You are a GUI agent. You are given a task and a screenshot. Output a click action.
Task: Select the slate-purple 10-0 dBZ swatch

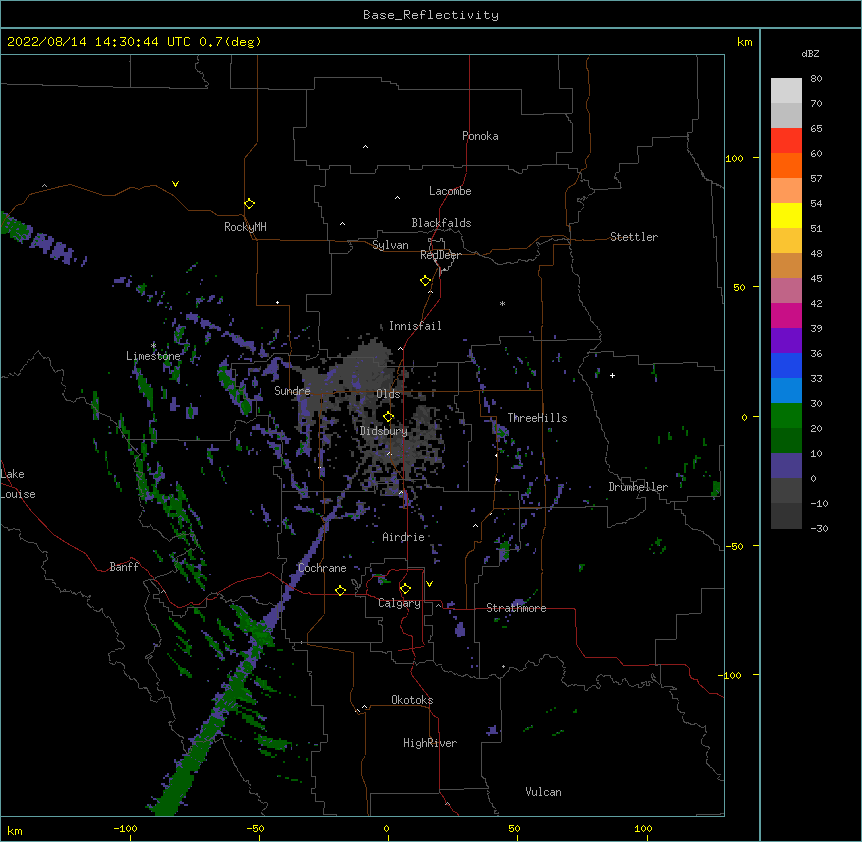coord(786,466)
